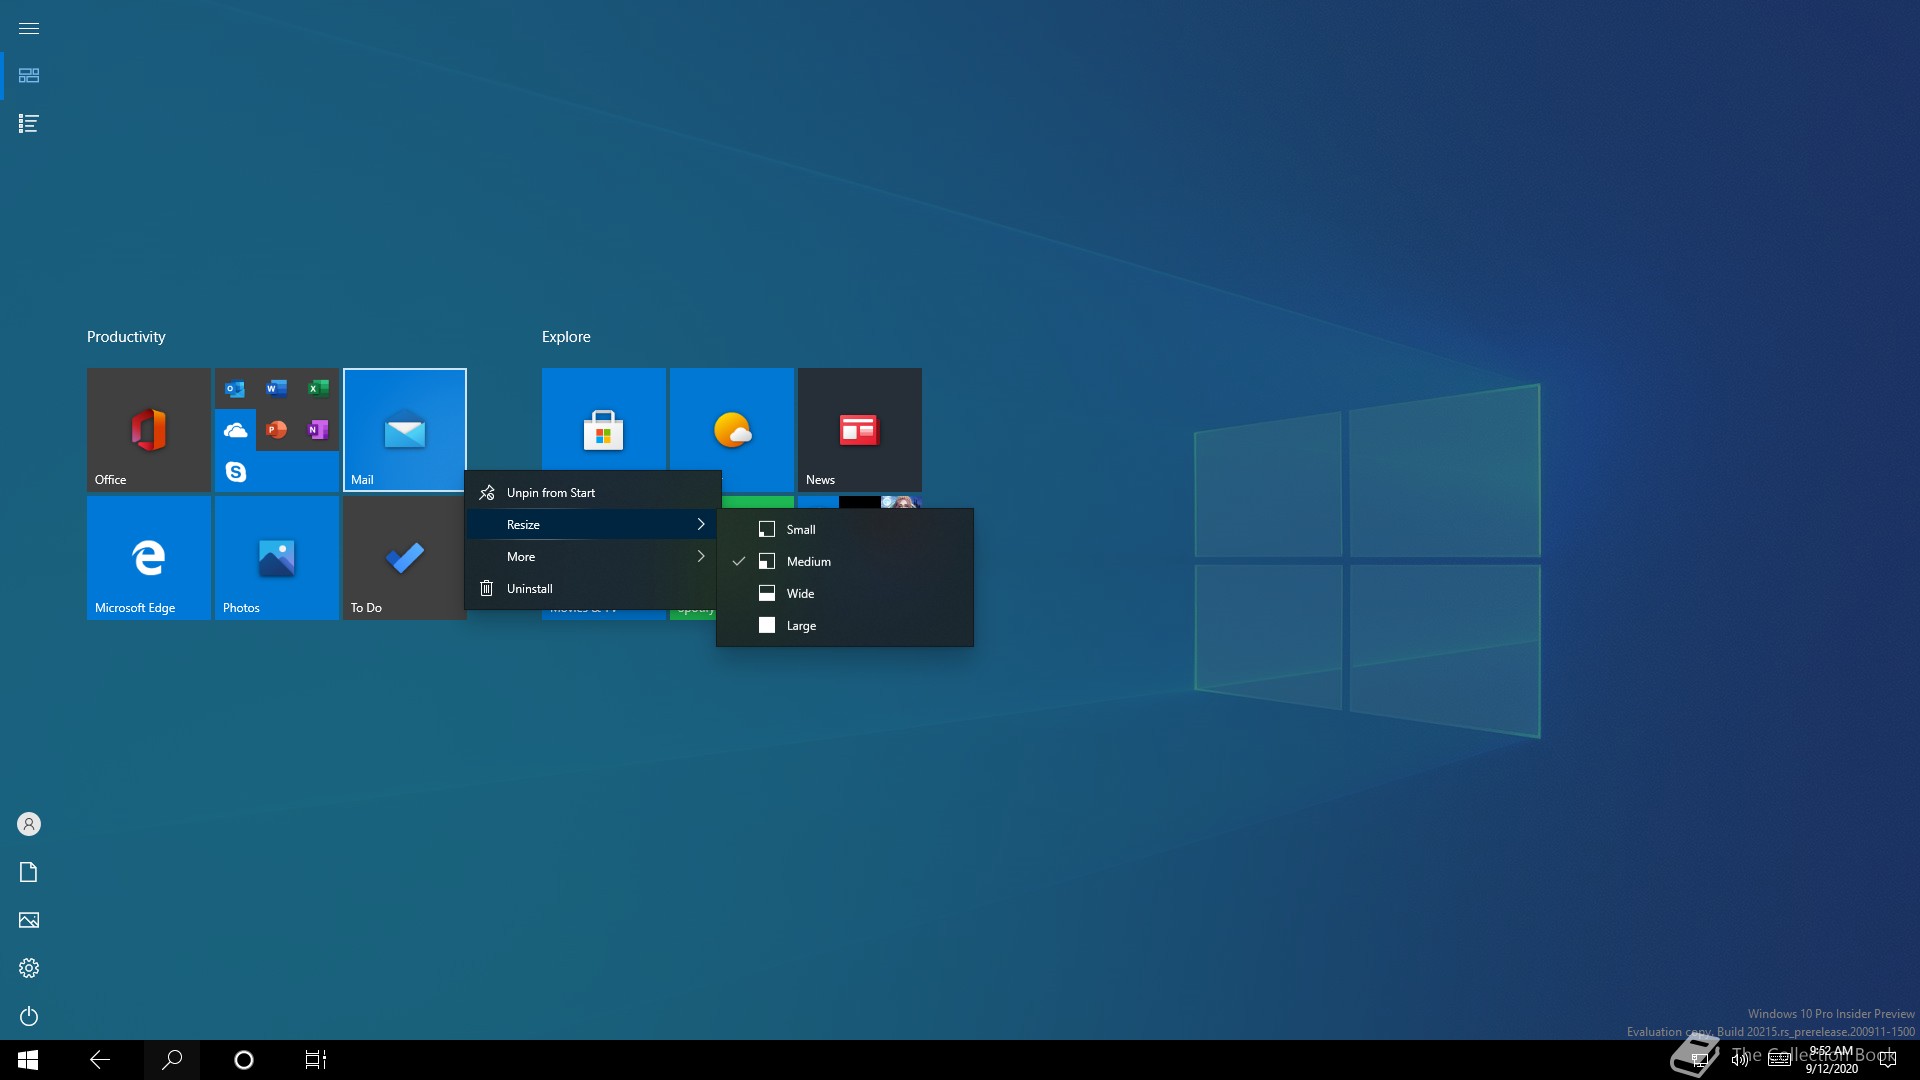
Task: Open Settings gear in the sidebar
Action: tap(29, 968)
